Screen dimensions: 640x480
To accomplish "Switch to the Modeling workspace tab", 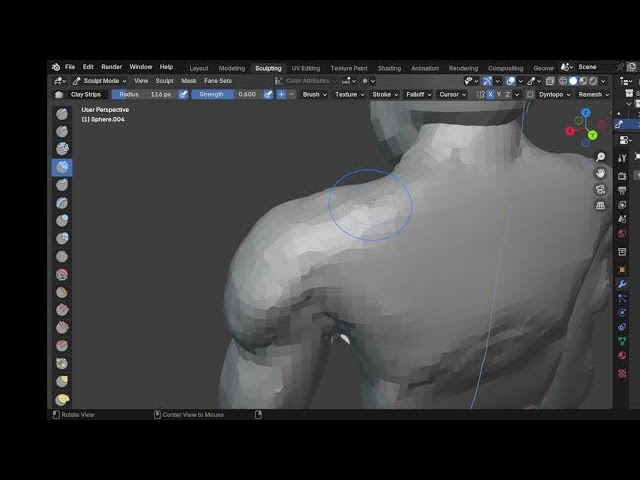I will click(231, 68).
